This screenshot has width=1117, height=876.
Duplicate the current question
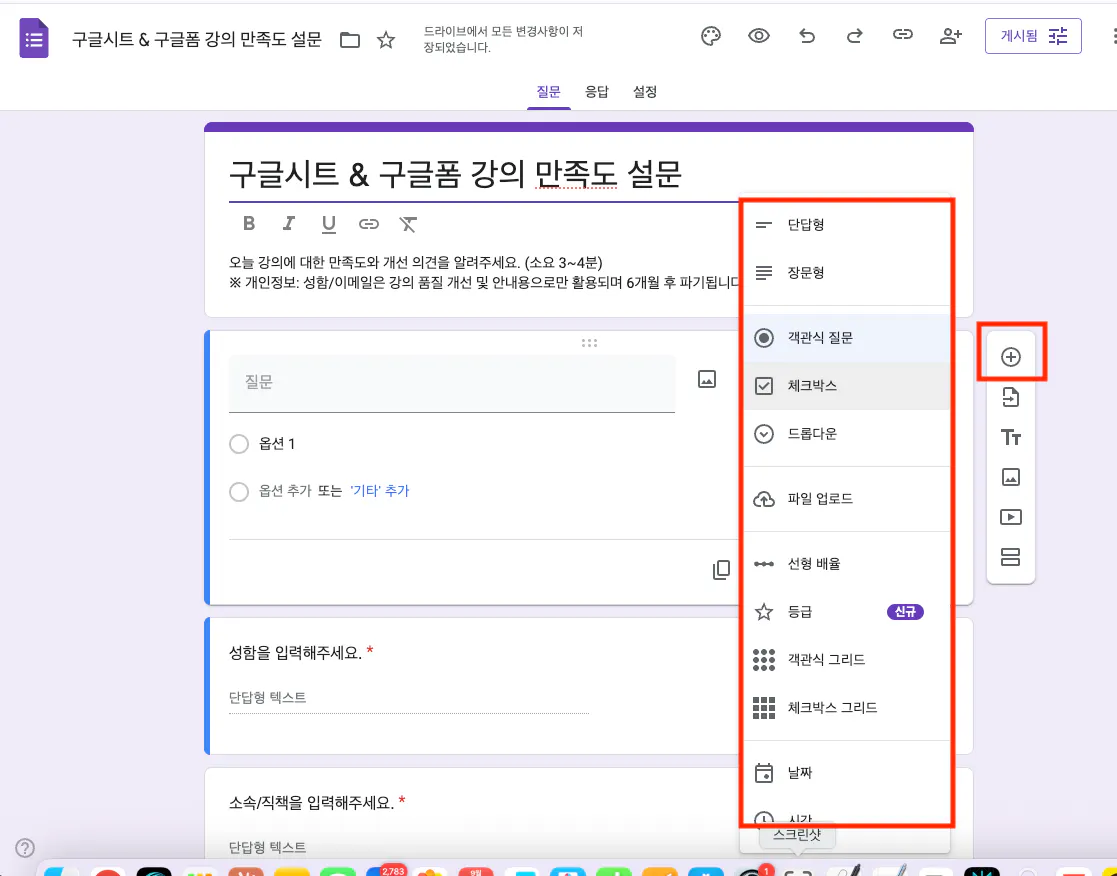click(x=721, y=570)
